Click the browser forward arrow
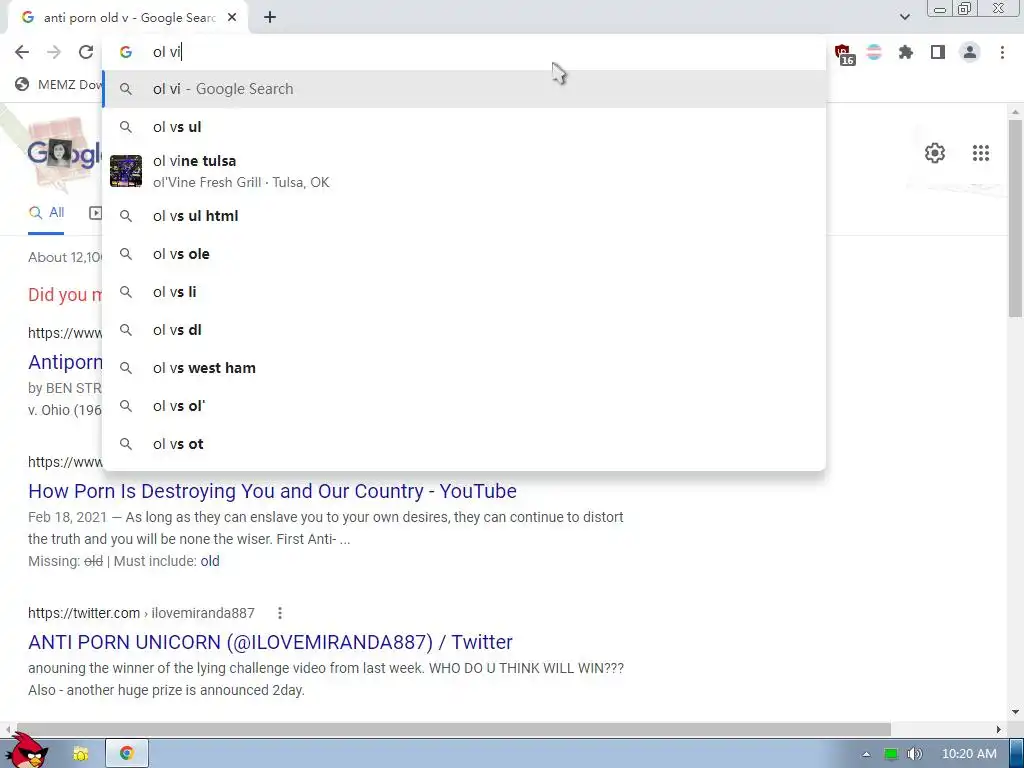This screenshot has width=1024, height=768. tap(54, 52)
